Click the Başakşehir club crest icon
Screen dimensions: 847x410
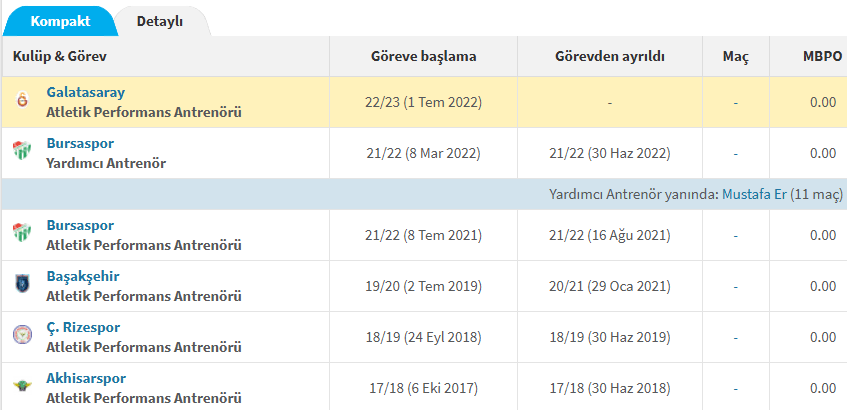[22, 285]
